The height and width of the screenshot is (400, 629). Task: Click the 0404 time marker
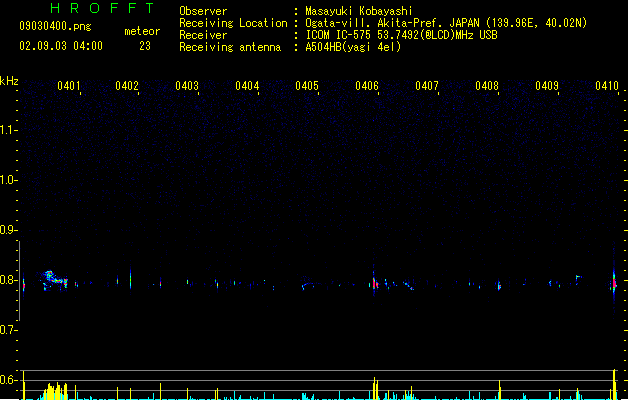[x=247, y=86]
